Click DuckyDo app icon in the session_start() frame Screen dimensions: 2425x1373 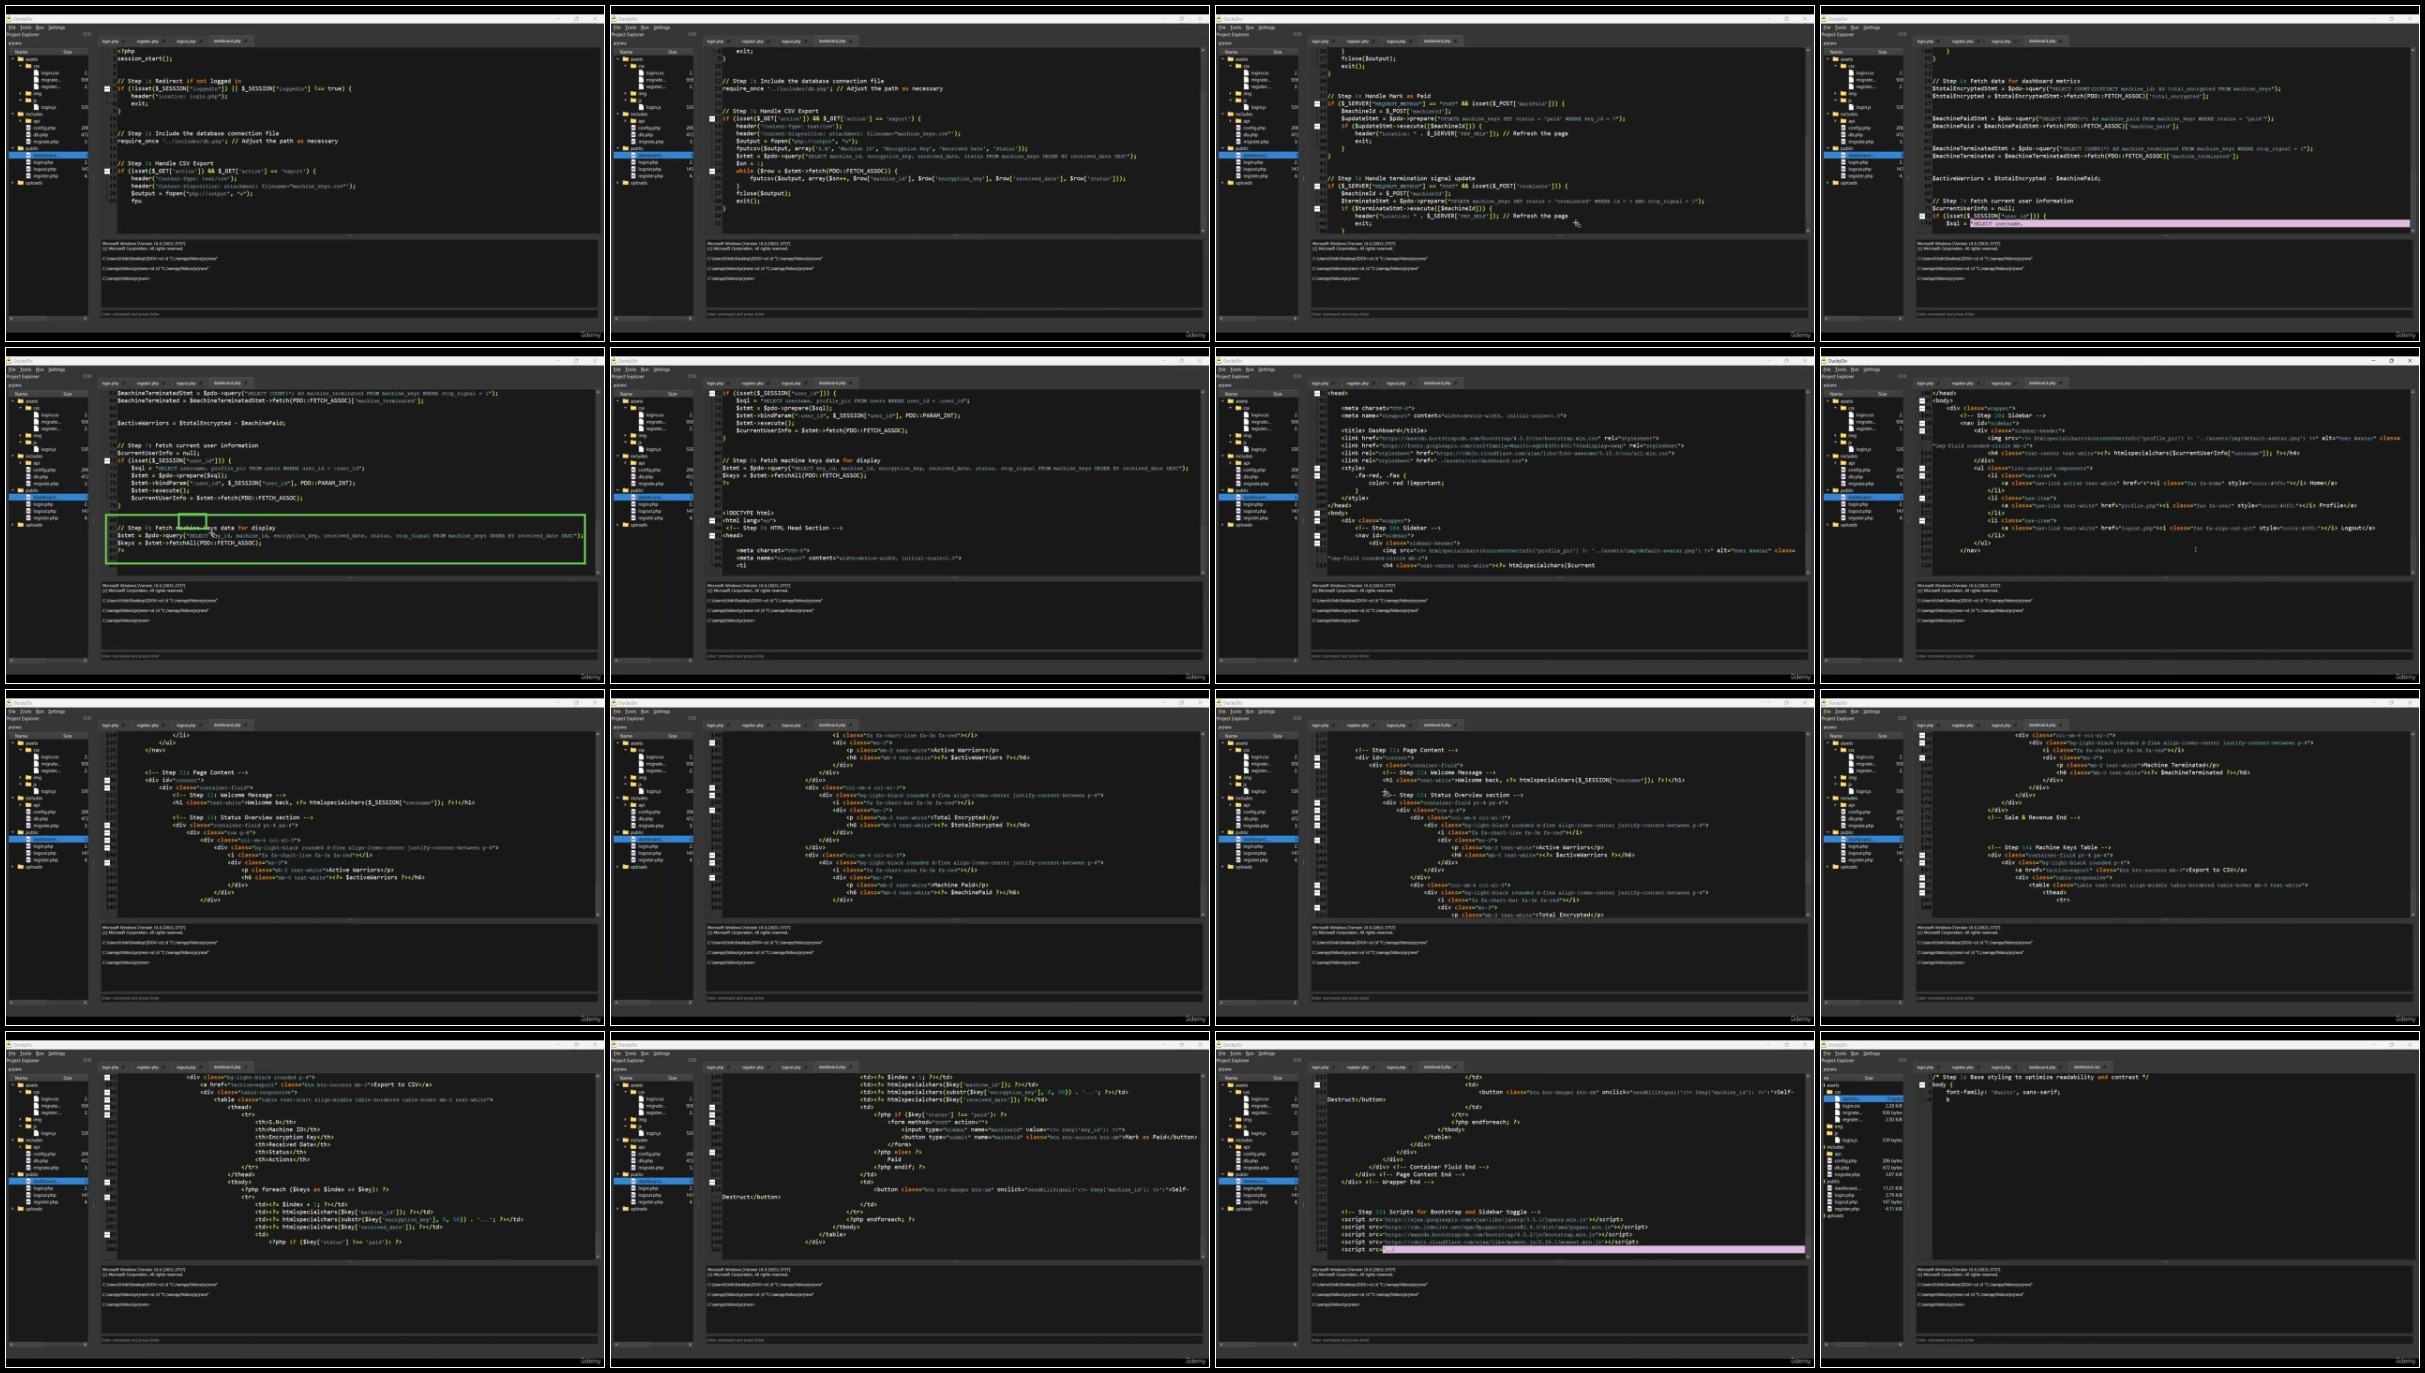pos(10,19)
